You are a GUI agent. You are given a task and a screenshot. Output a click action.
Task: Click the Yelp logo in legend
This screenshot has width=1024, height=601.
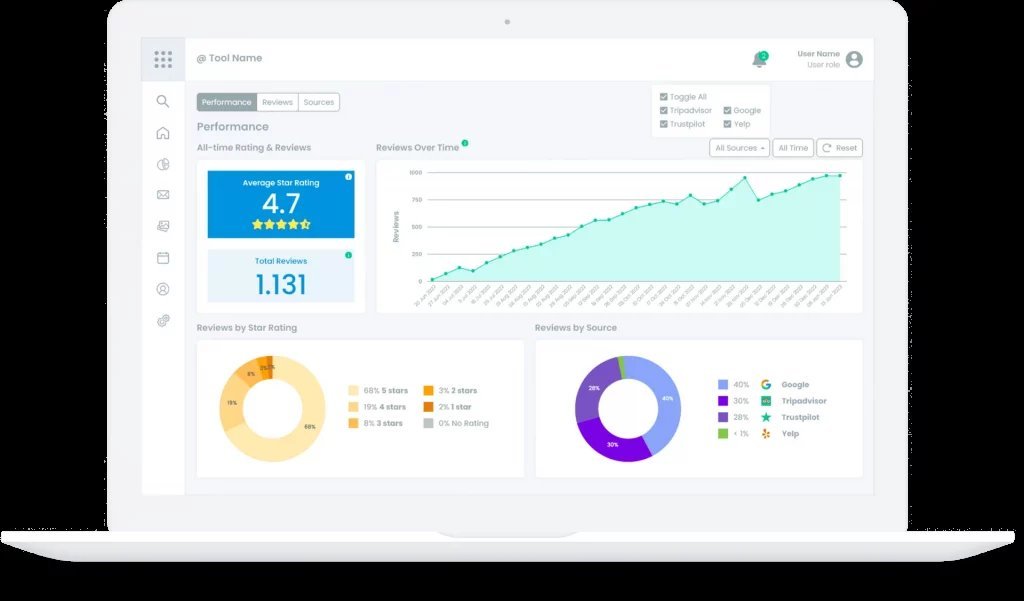(766, 433)
